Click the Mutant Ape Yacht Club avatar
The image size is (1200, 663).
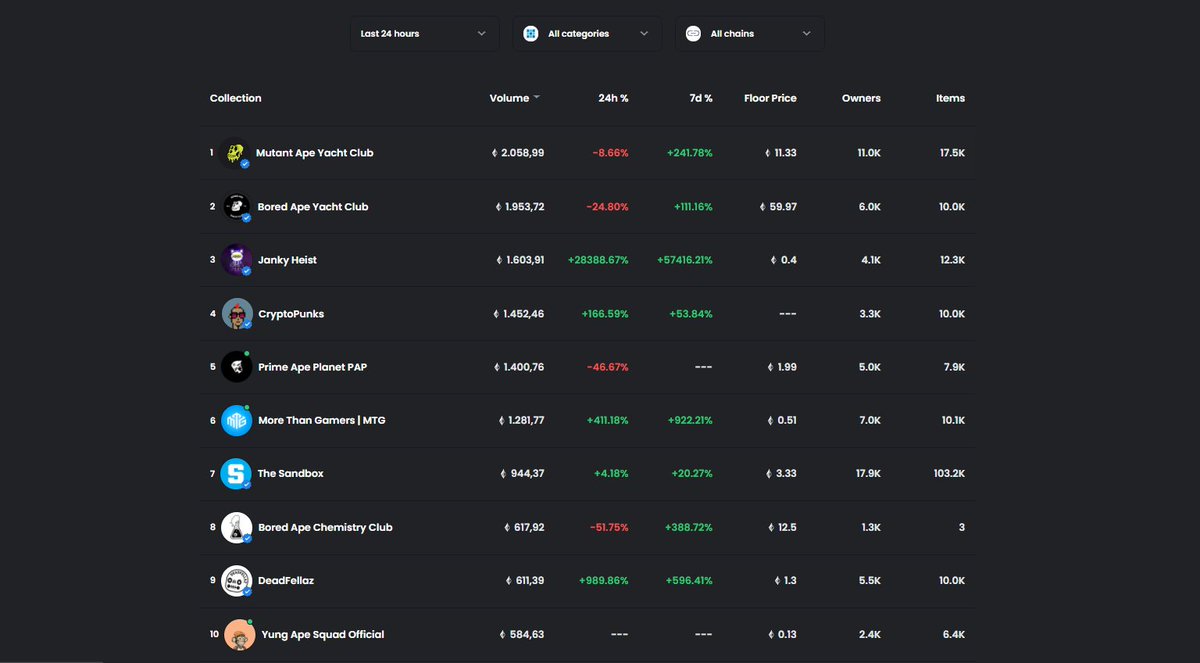[x=236, y=153]
